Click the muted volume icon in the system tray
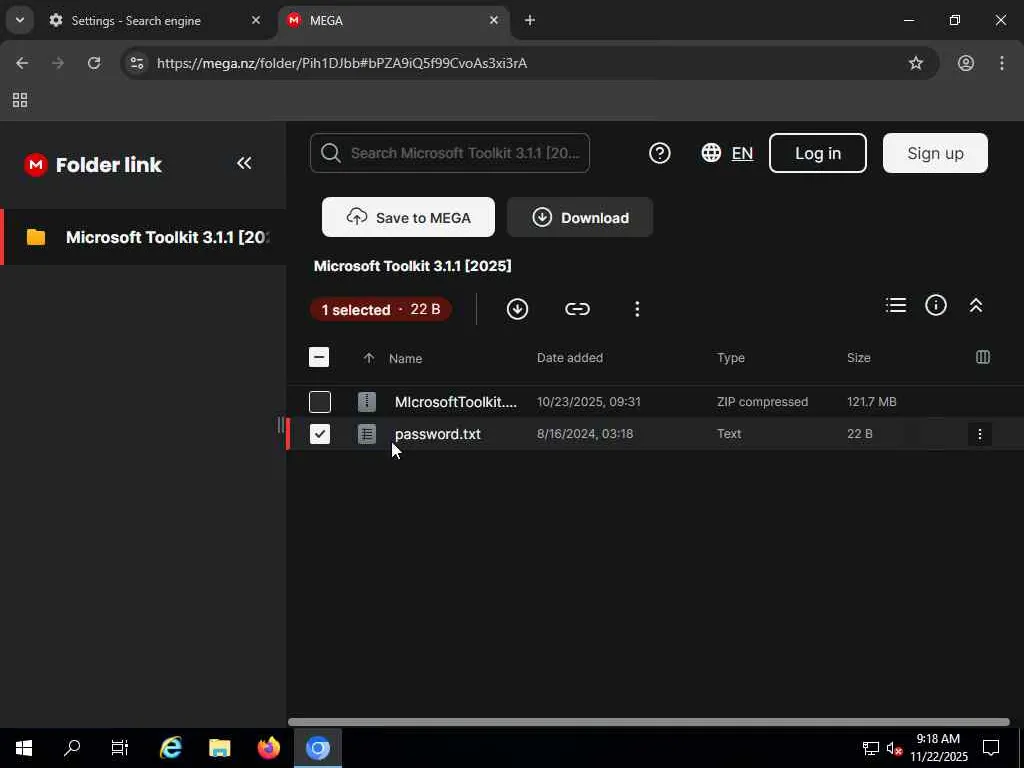Viewport: 1024px width, 768px height. pos(894,748)
